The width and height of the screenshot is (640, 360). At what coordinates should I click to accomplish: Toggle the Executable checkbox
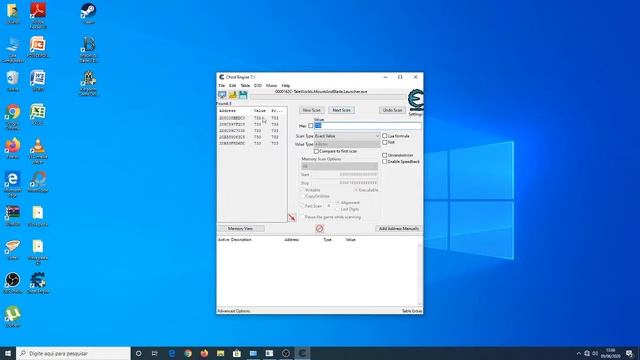tap(356, 190)
